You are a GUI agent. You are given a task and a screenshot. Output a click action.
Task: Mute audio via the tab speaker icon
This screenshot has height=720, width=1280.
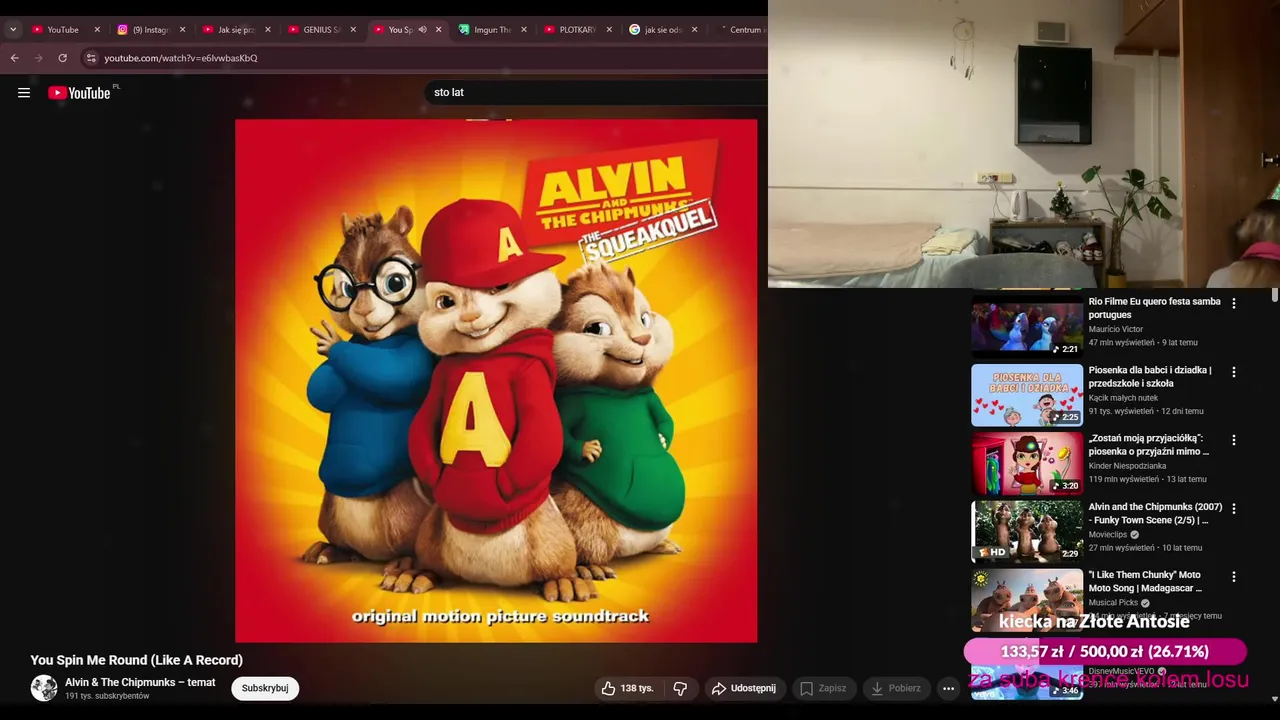(x=422, y=30)
